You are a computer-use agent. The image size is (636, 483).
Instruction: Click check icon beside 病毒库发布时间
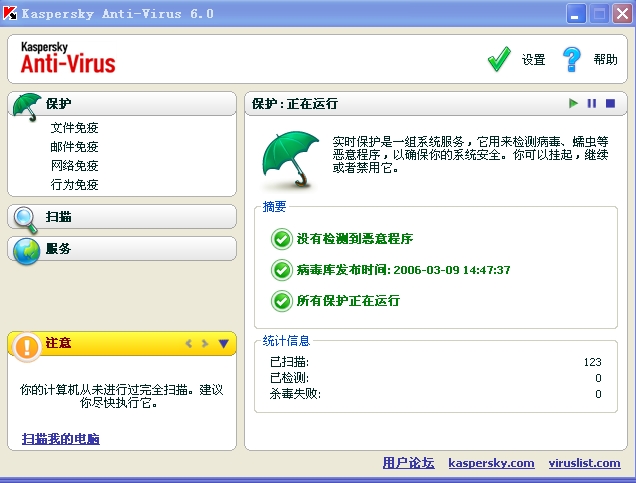[281, 270]
